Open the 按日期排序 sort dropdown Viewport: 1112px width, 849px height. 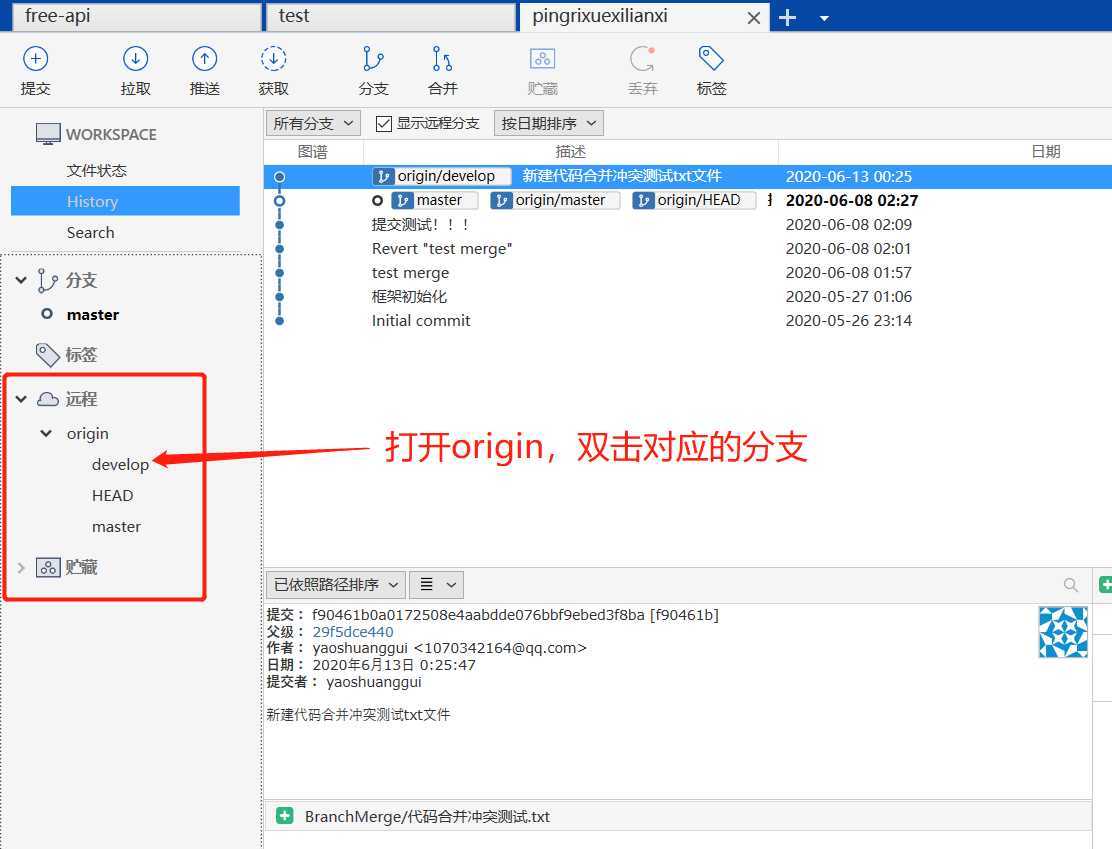[549, 123]
